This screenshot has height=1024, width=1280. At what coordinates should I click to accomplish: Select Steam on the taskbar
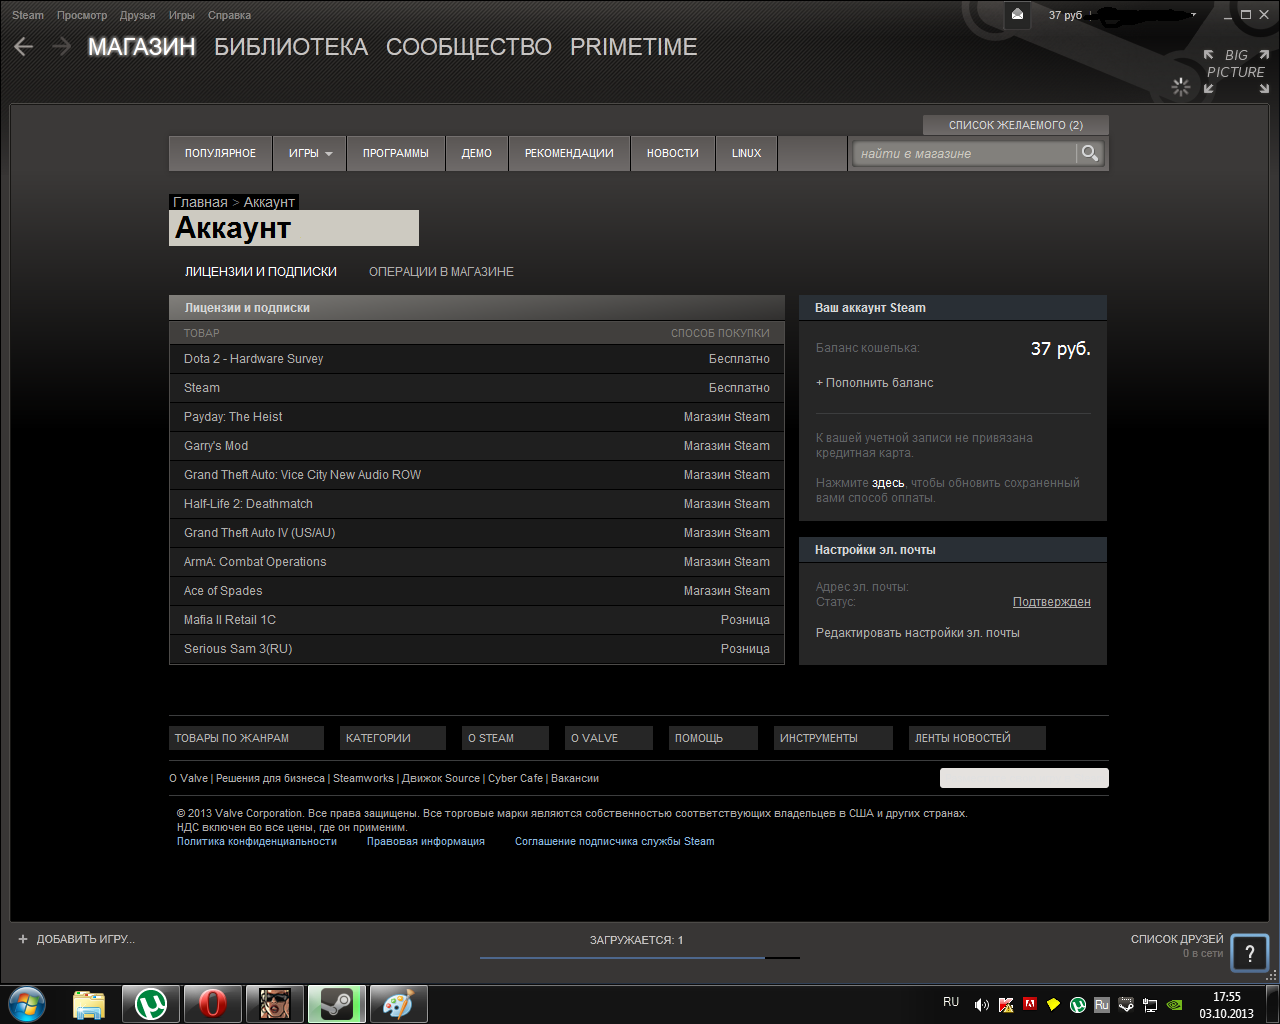point(337,1004)
